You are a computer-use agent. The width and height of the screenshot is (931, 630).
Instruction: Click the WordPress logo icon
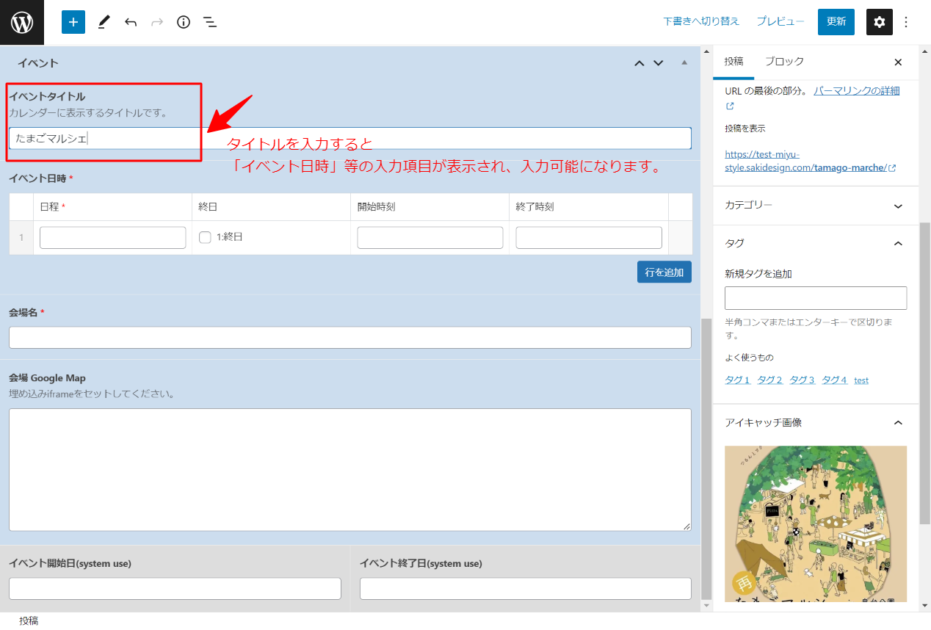point(22,22)
